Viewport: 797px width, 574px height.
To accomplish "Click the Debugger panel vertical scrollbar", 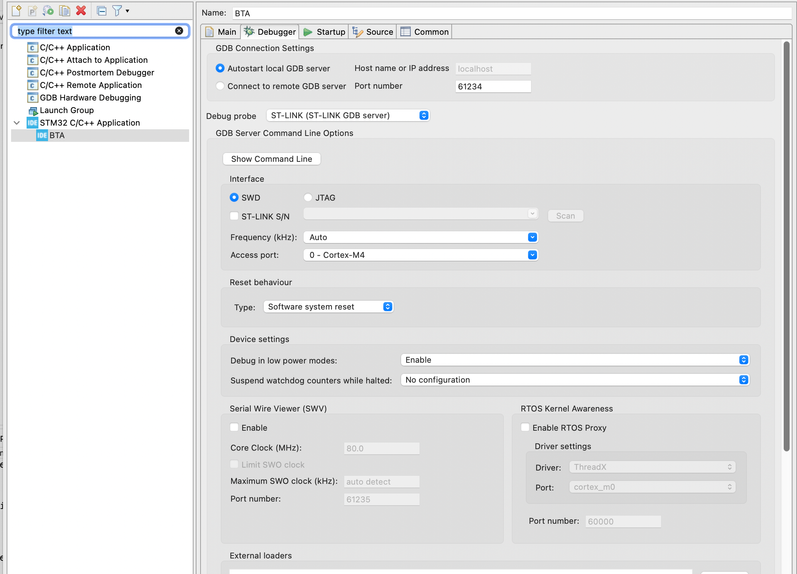I will tap(786, 247).
